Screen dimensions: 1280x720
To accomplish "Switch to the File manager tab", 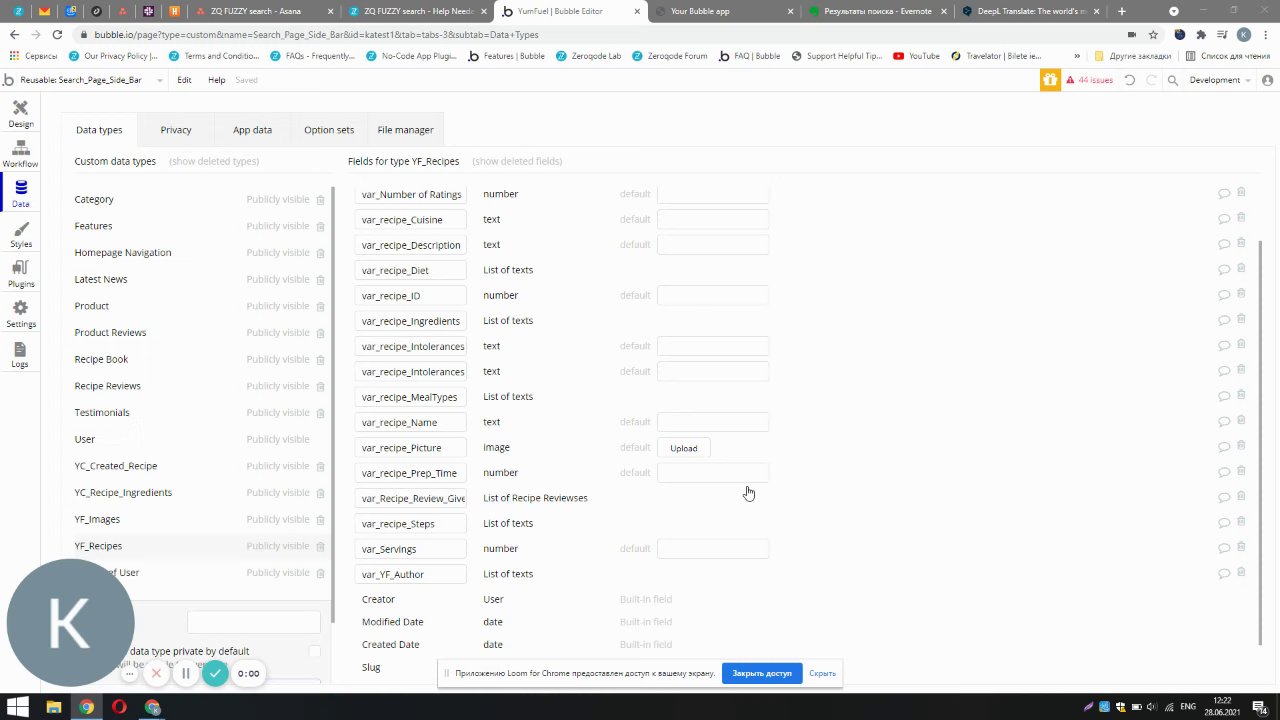I will (405, 130).
